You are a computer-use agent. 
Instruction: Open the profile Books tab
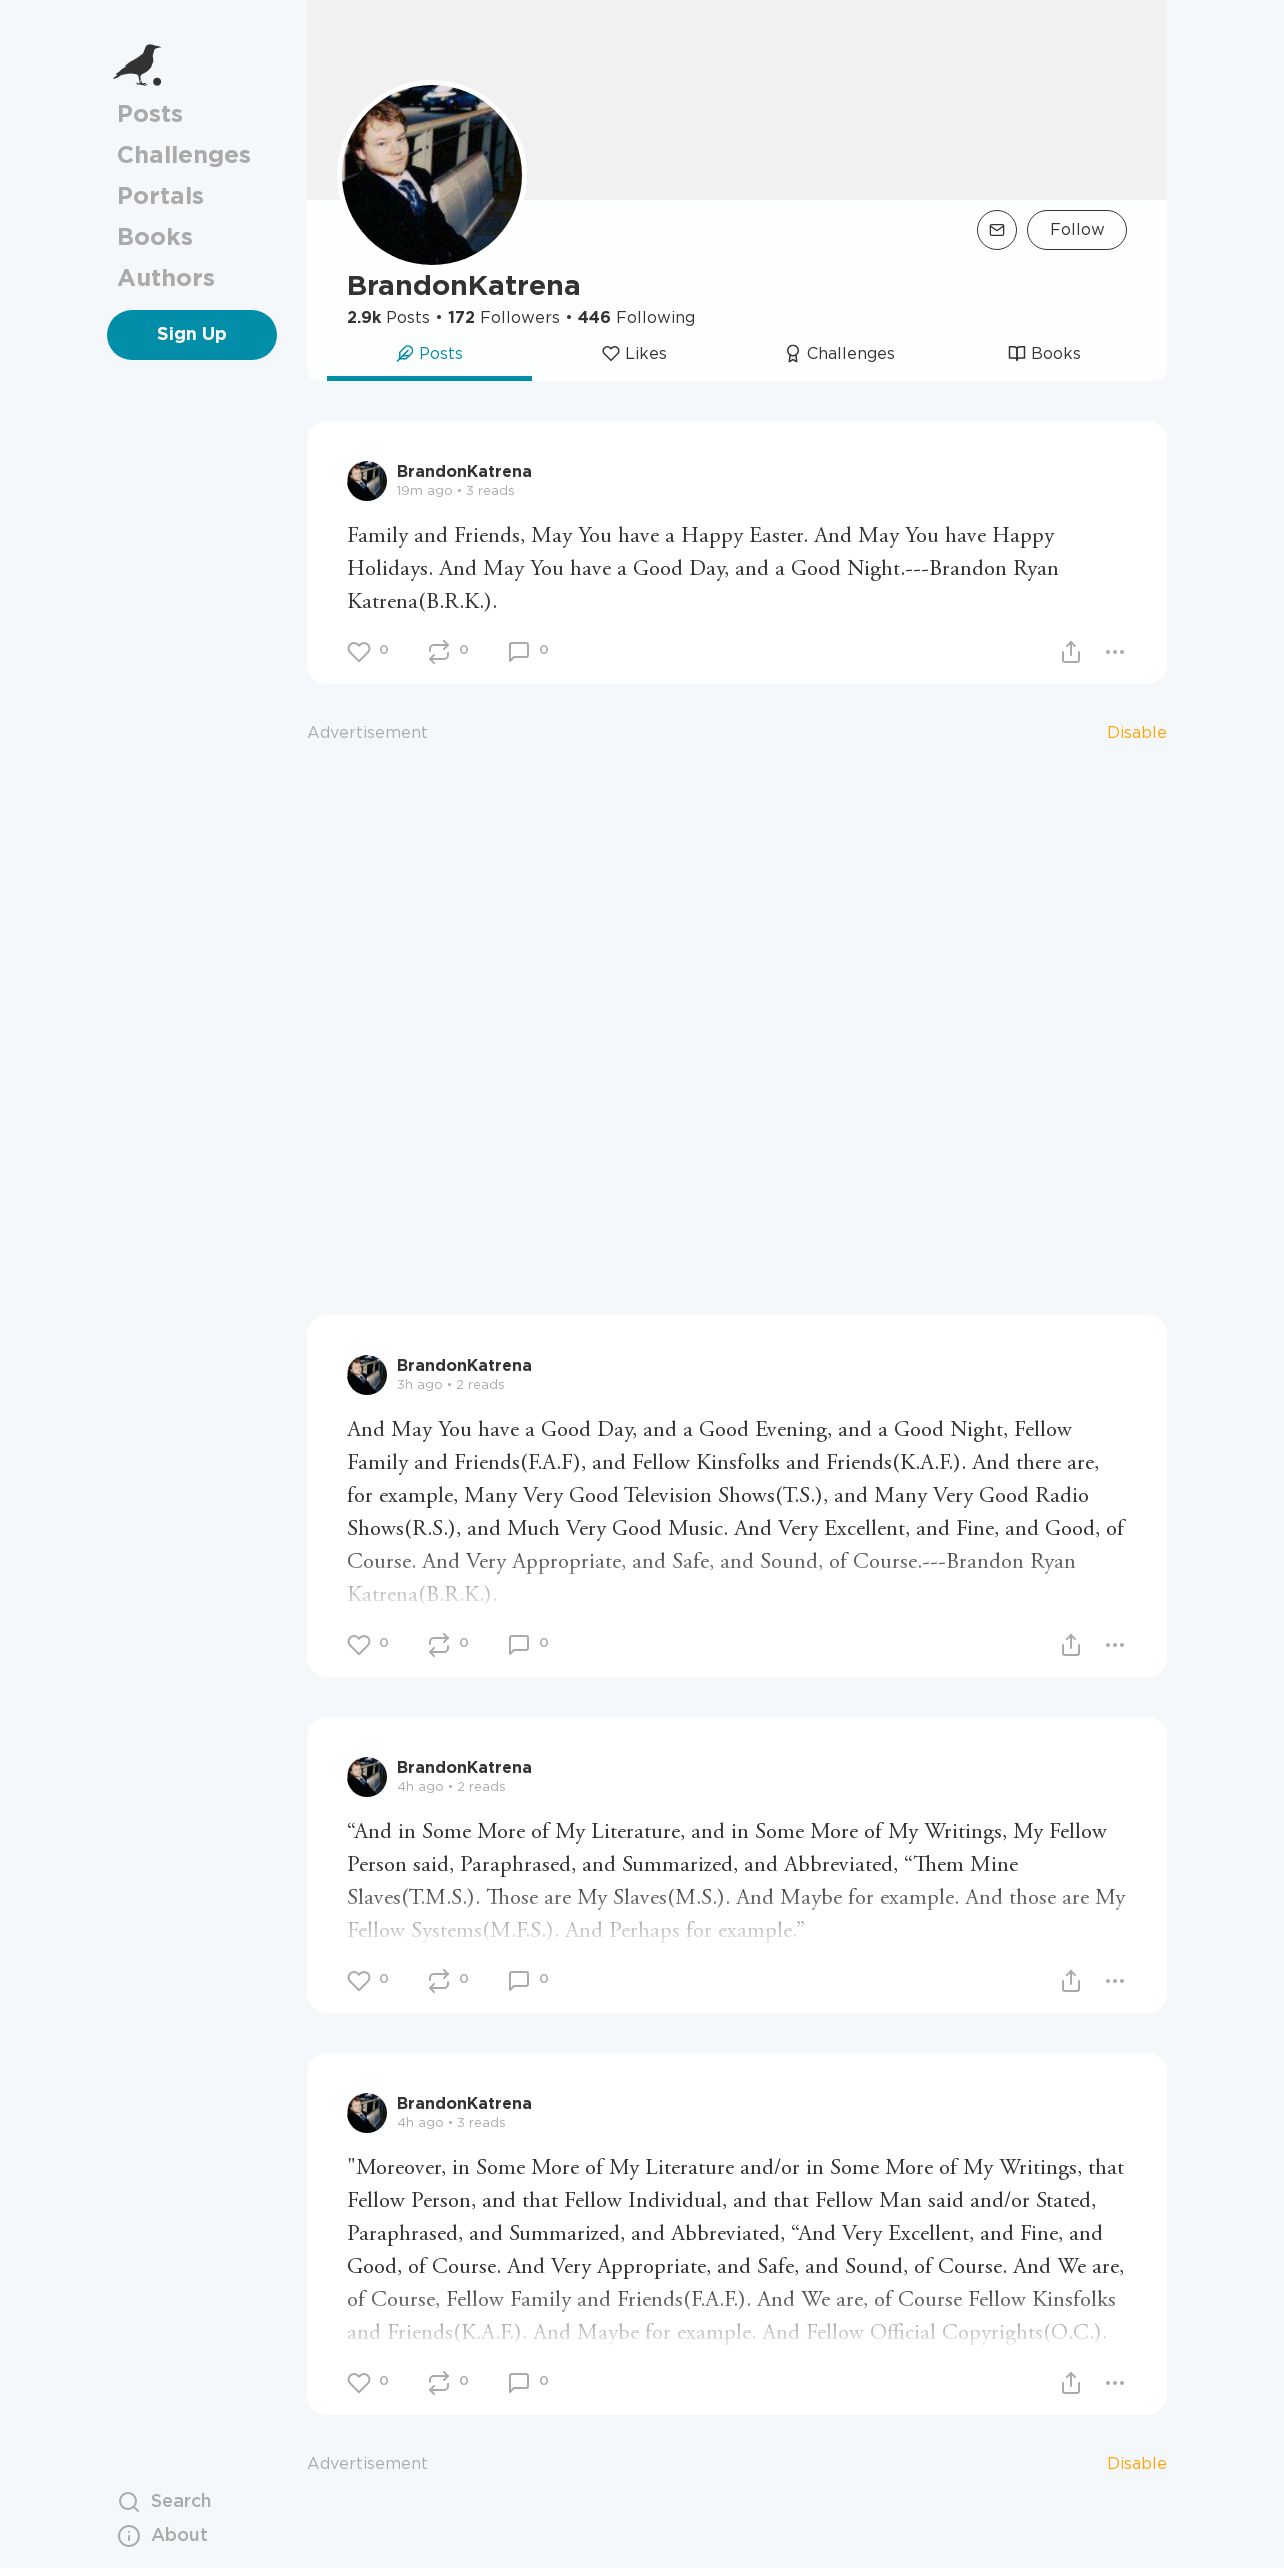coord(1044,353)
